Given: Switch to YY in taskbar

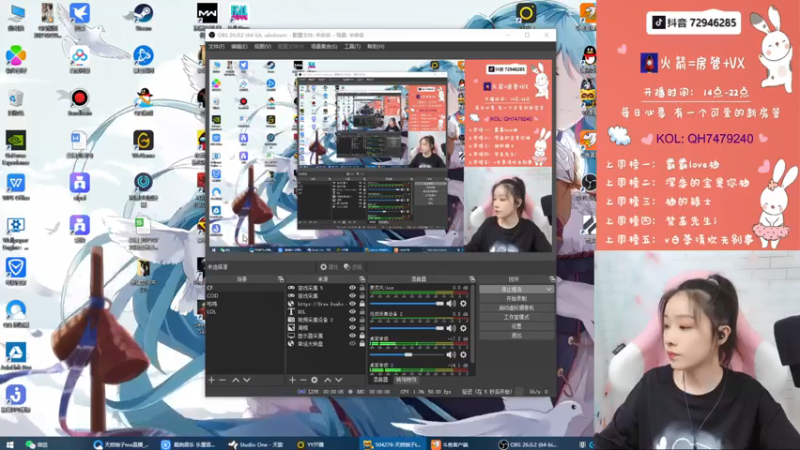Looking at the screenshot, I should click(311, 444).
